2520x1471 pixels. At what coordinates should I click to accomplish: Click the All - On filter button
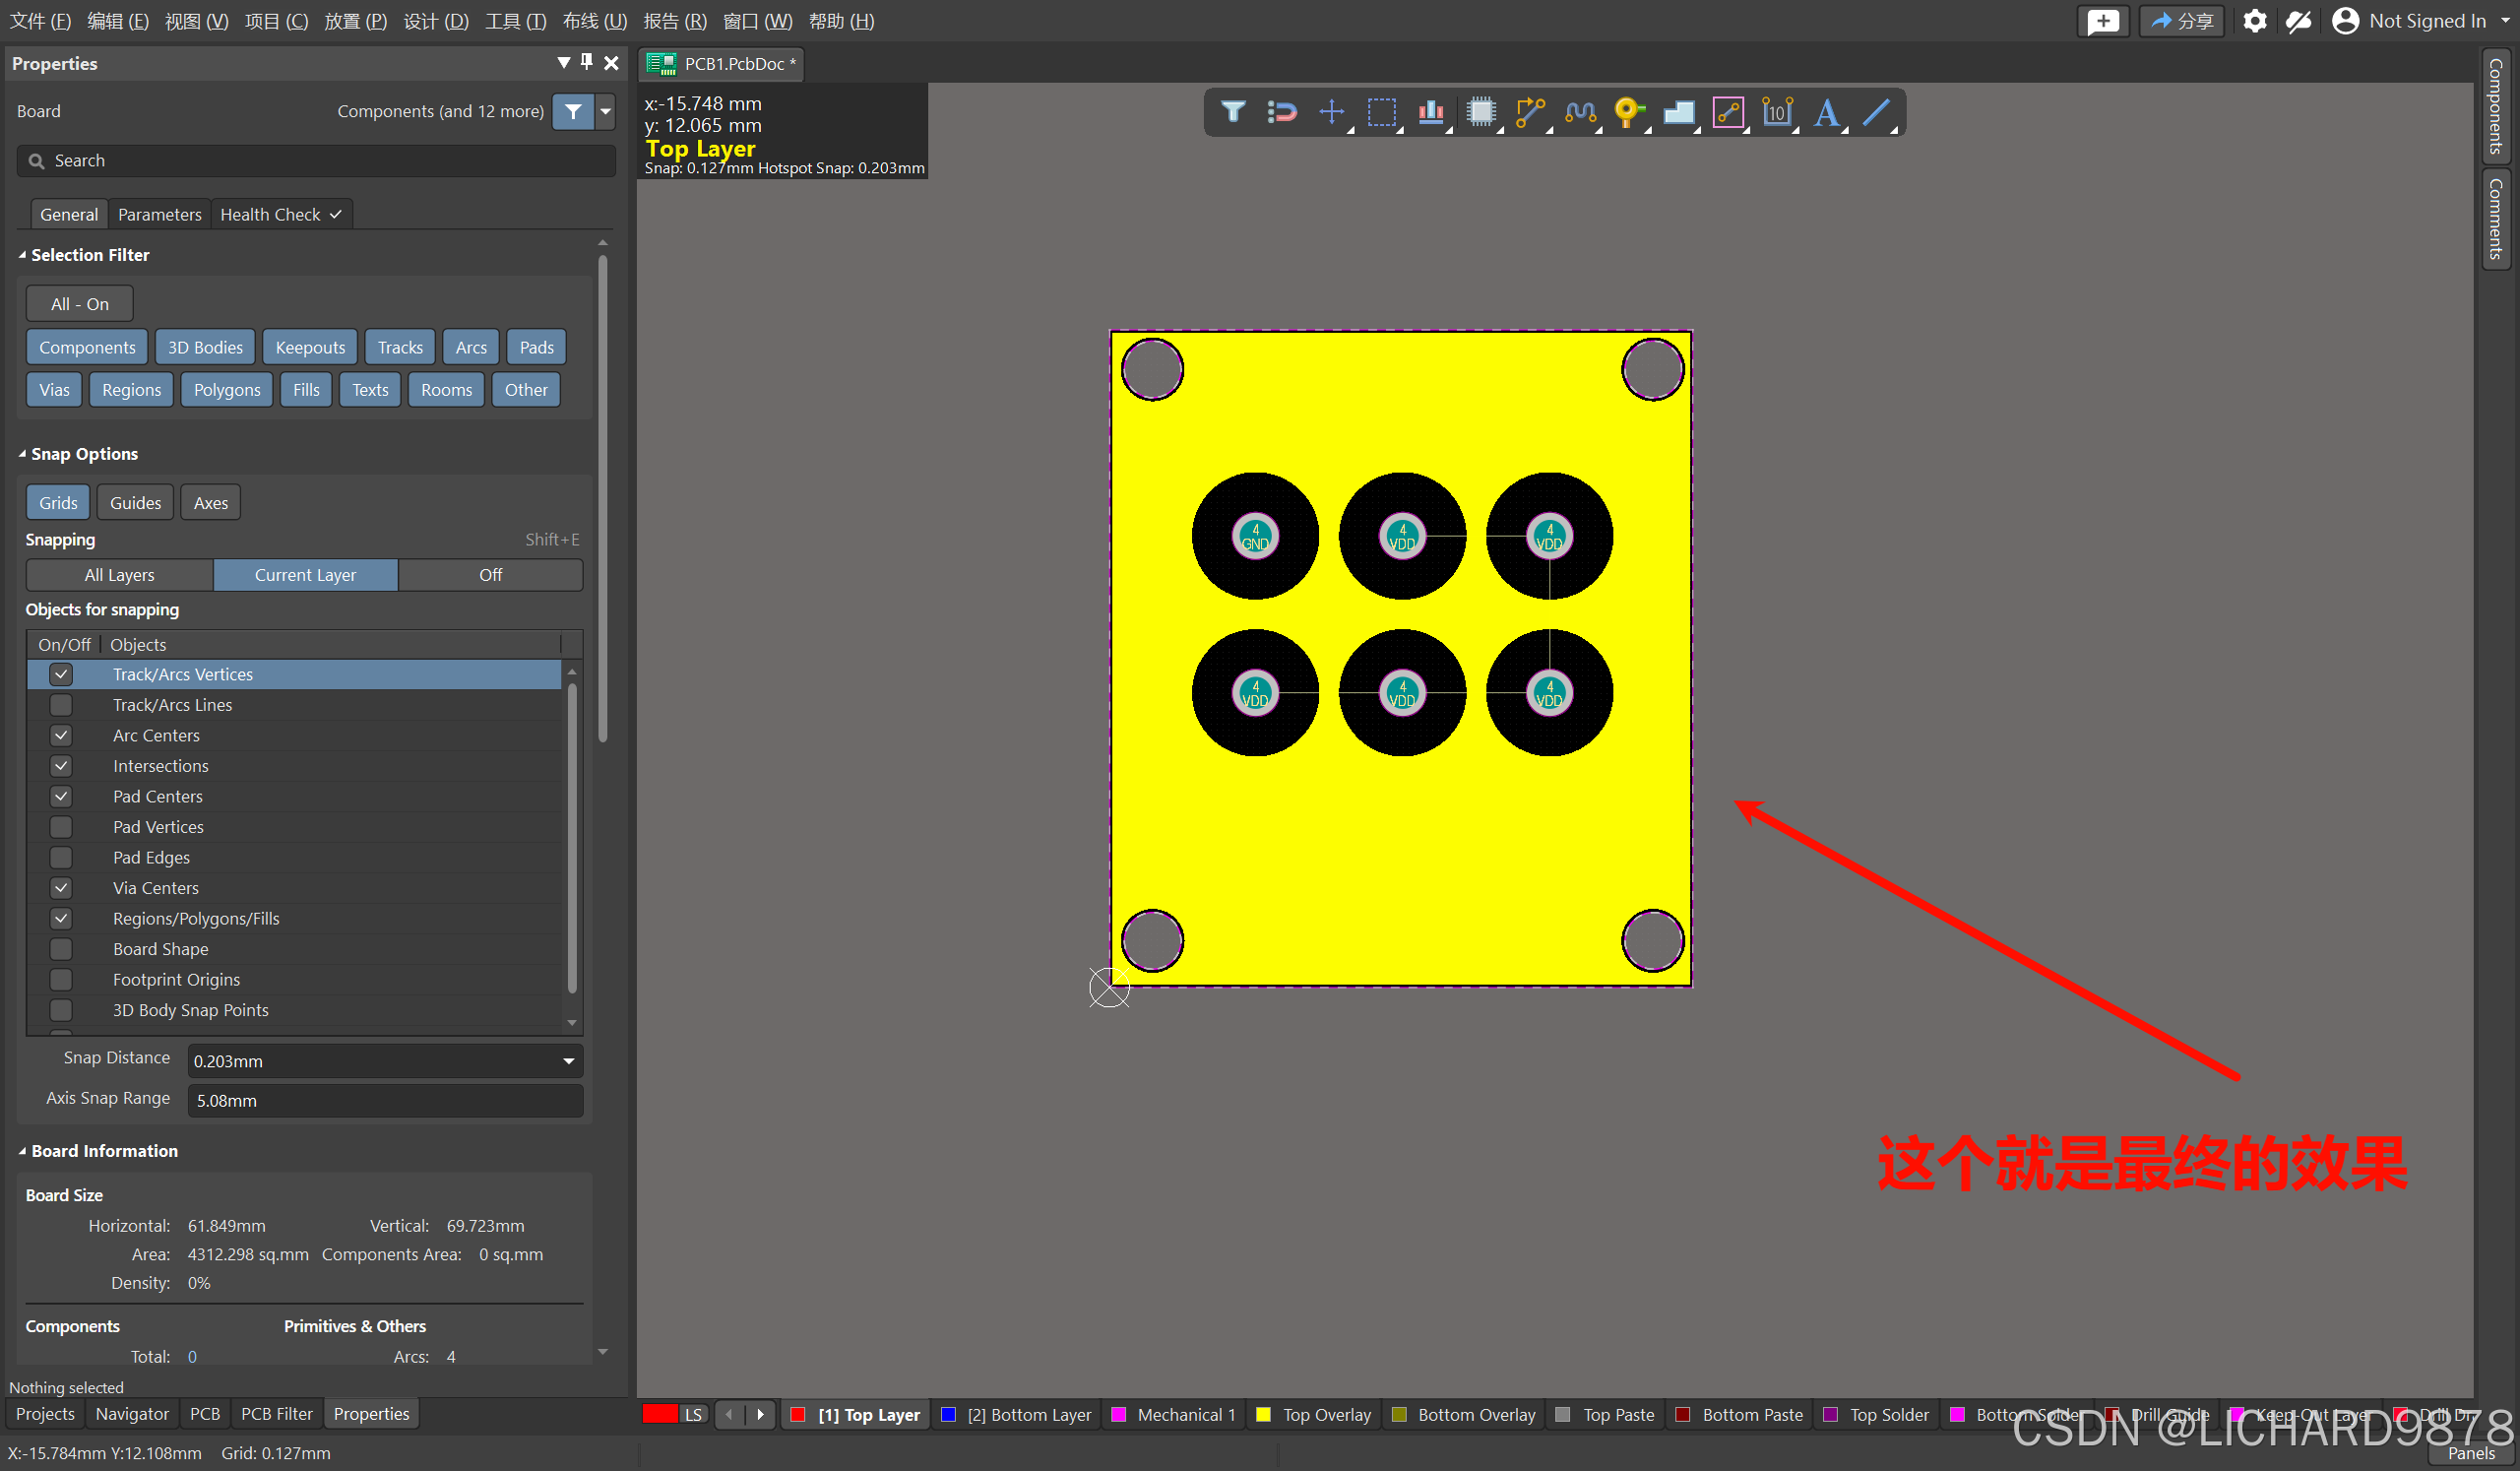tap(79, 304)
